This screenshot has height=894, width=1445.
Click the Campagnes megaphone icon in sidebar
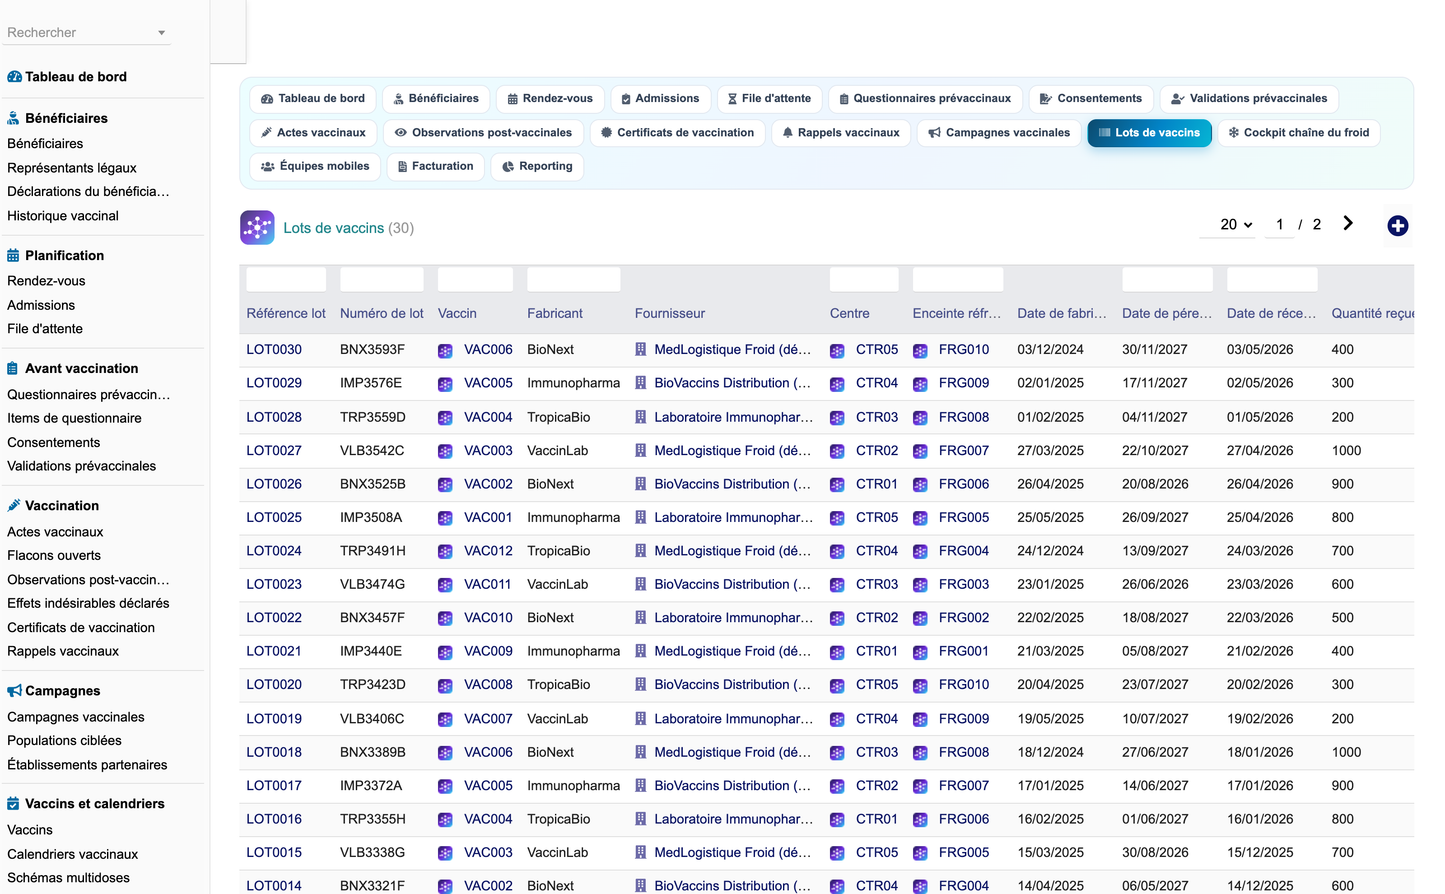tap(14, 691)
